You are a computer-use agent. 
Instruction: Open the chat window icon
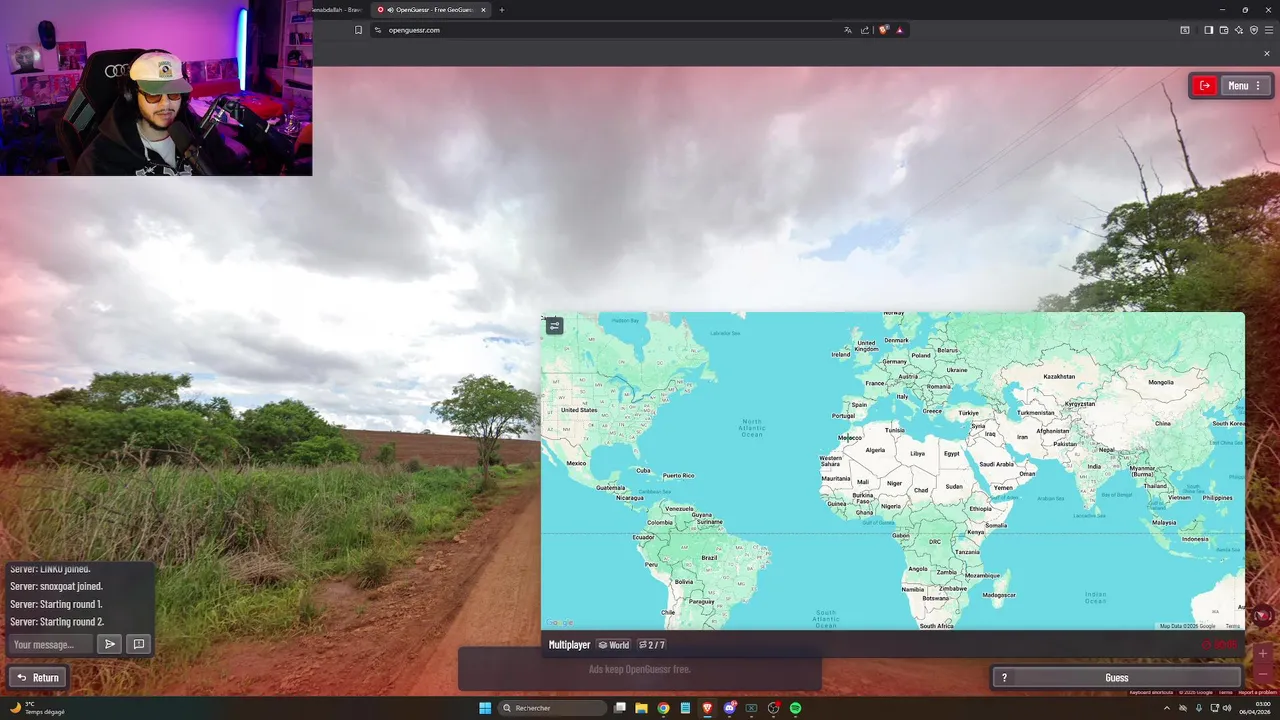(139, 644)
